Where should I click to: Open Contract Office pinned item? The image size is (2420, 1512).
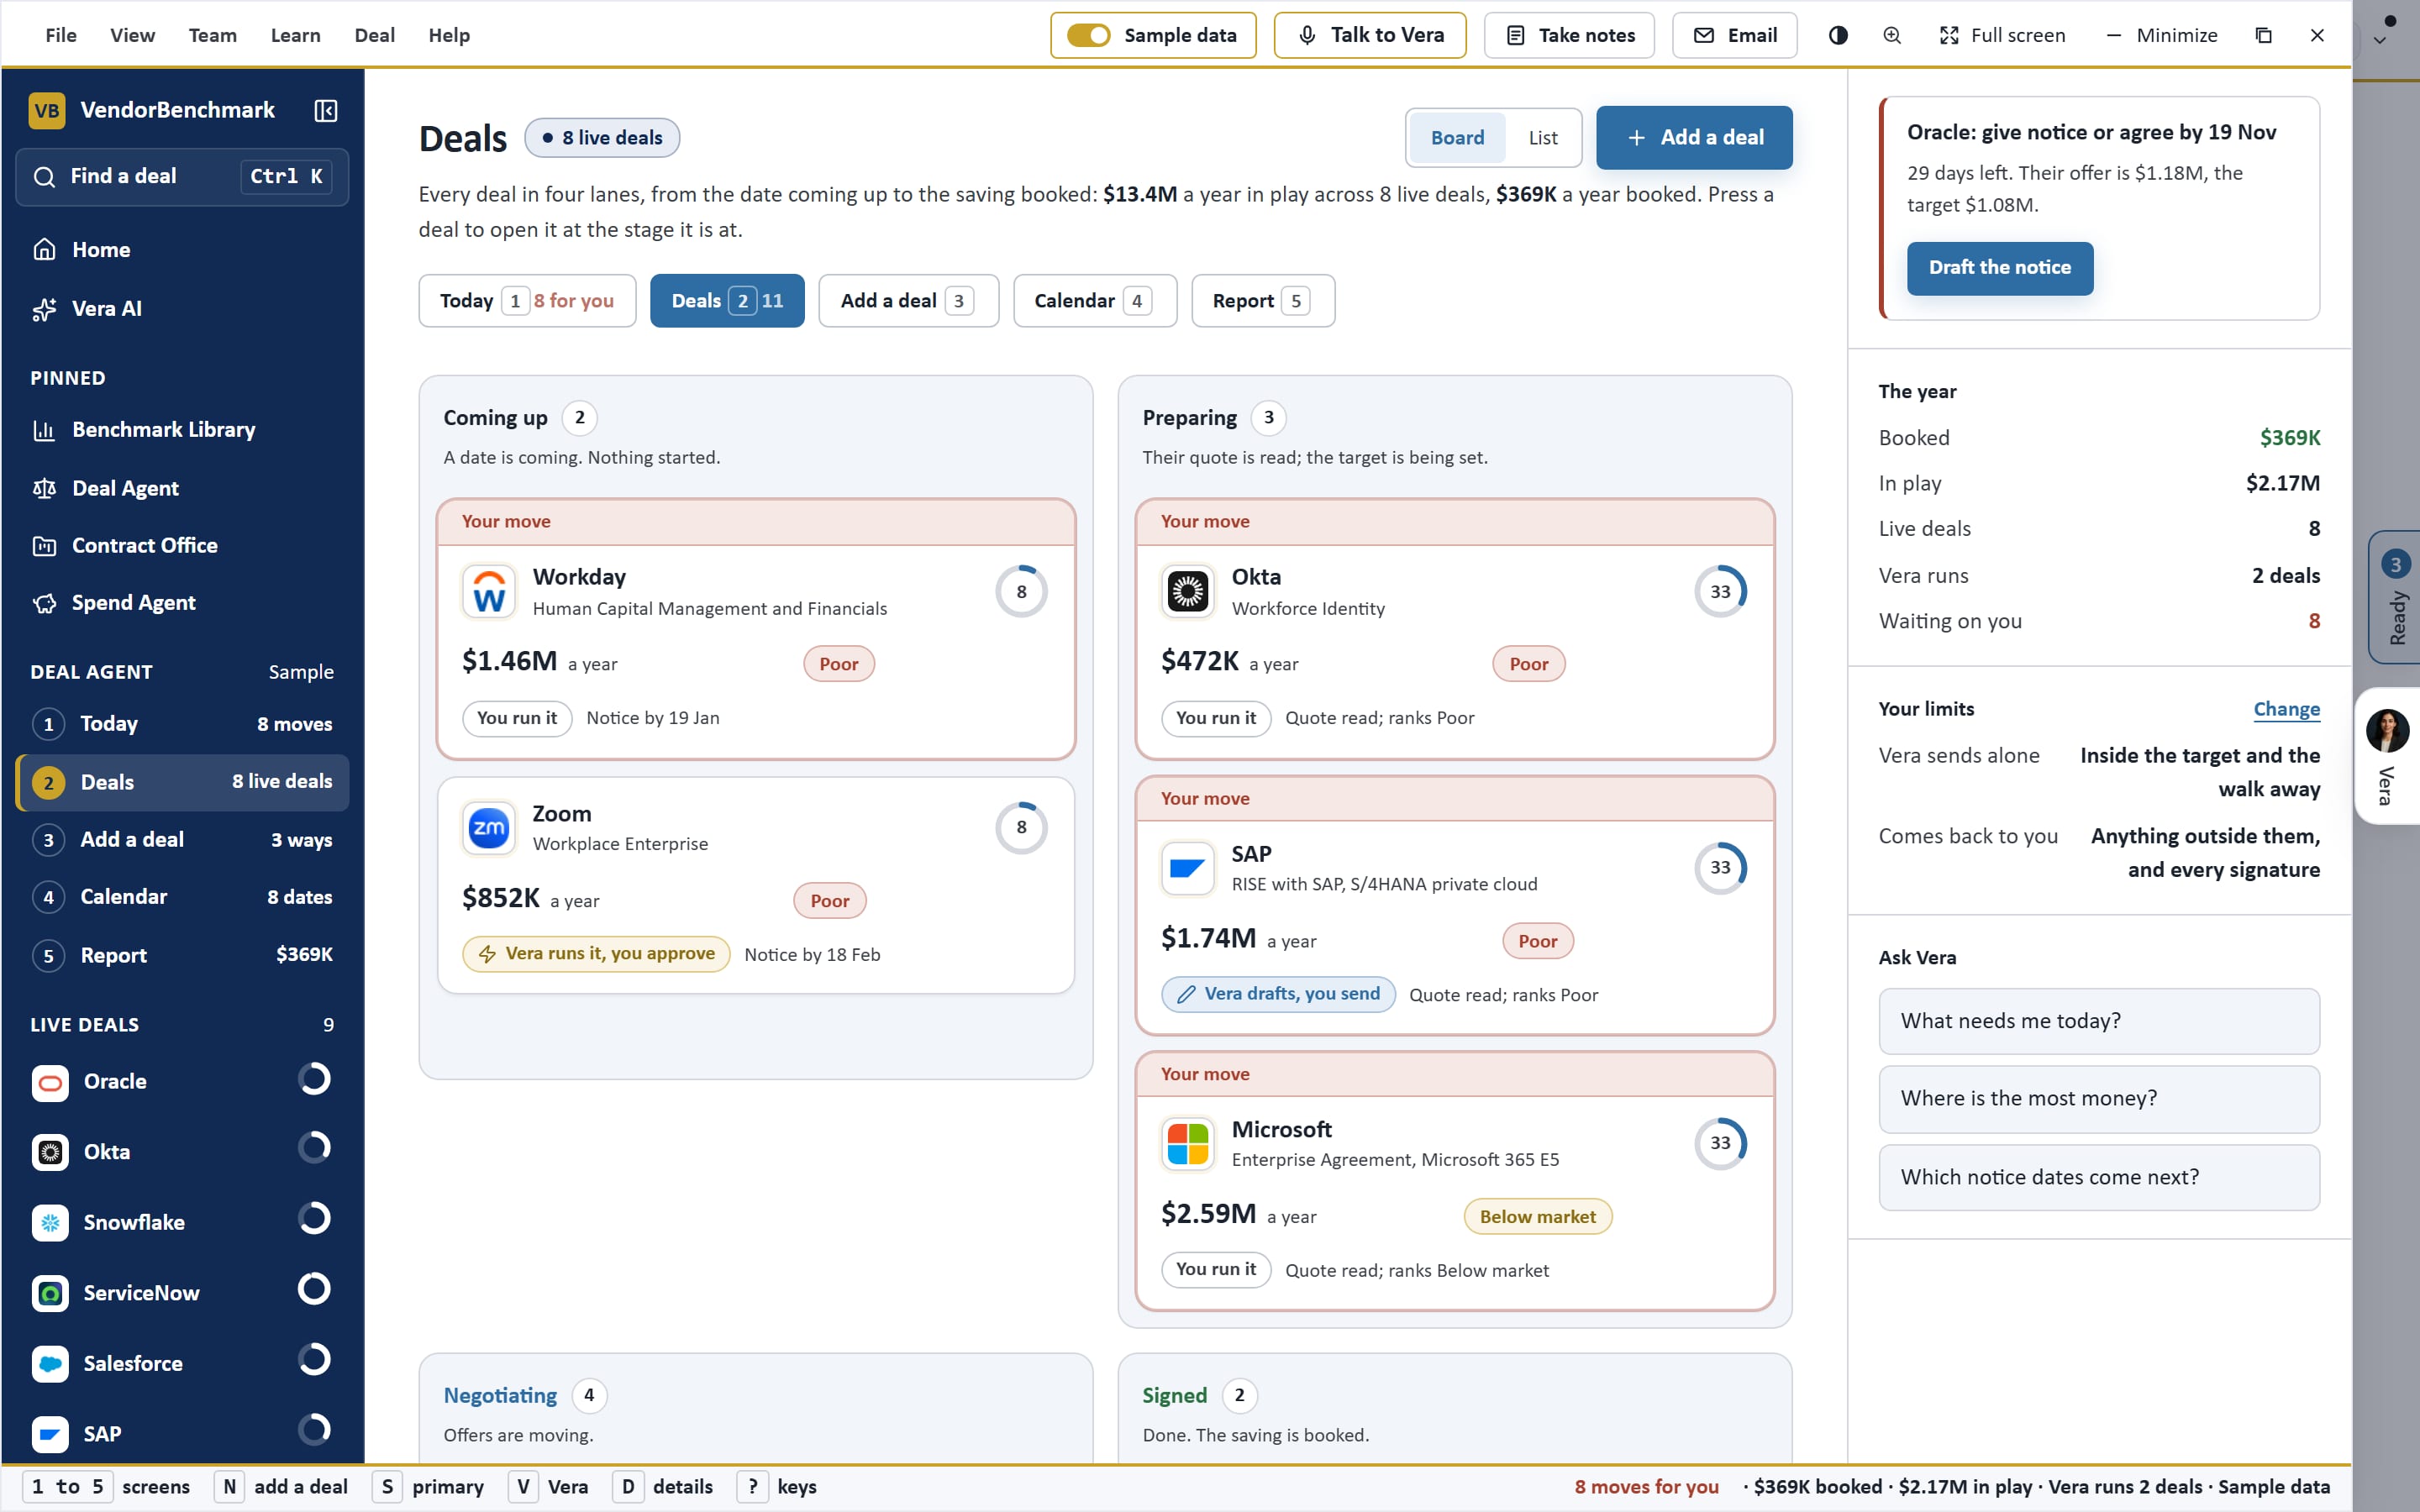tap(182, 545)
